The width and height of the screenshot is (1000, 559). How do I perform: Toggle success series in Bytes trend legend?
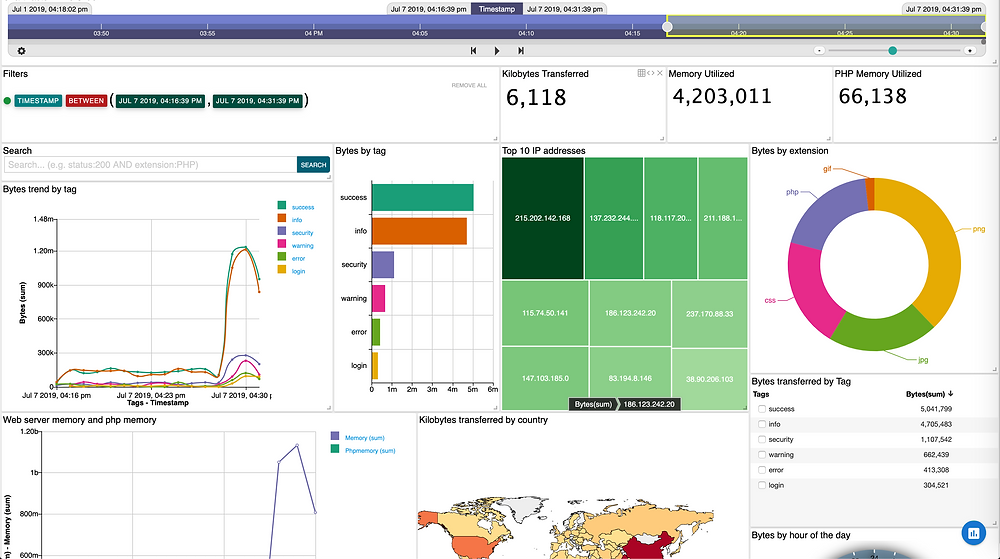[296, 207]
